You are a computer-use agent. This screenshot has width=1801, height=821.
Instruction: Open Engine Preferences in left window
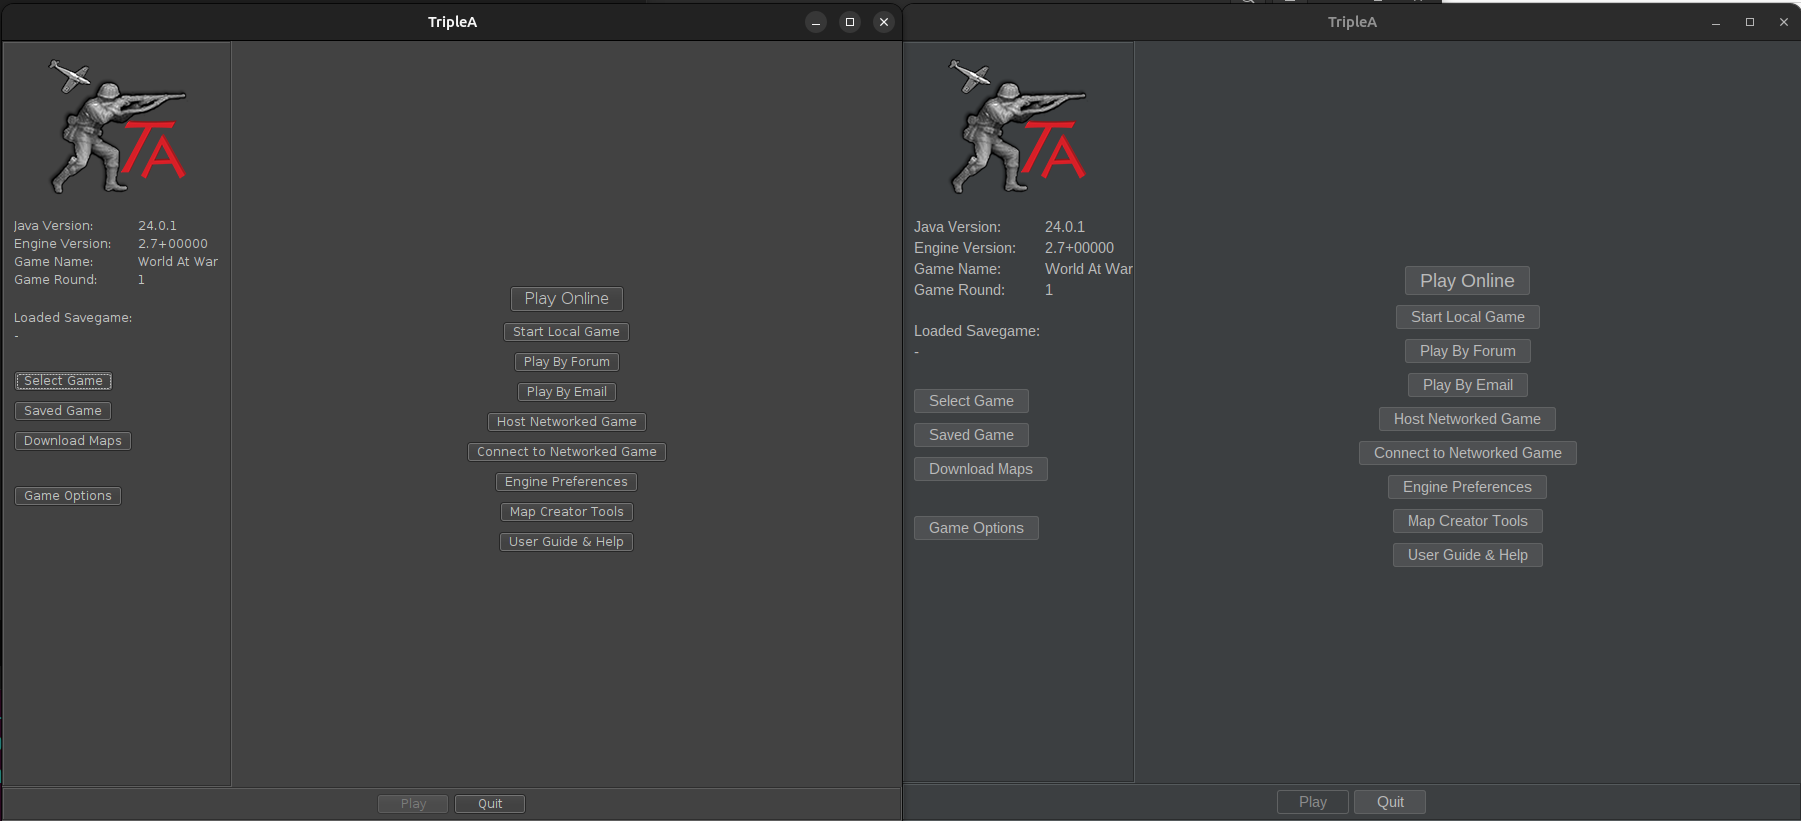(566, 482)
